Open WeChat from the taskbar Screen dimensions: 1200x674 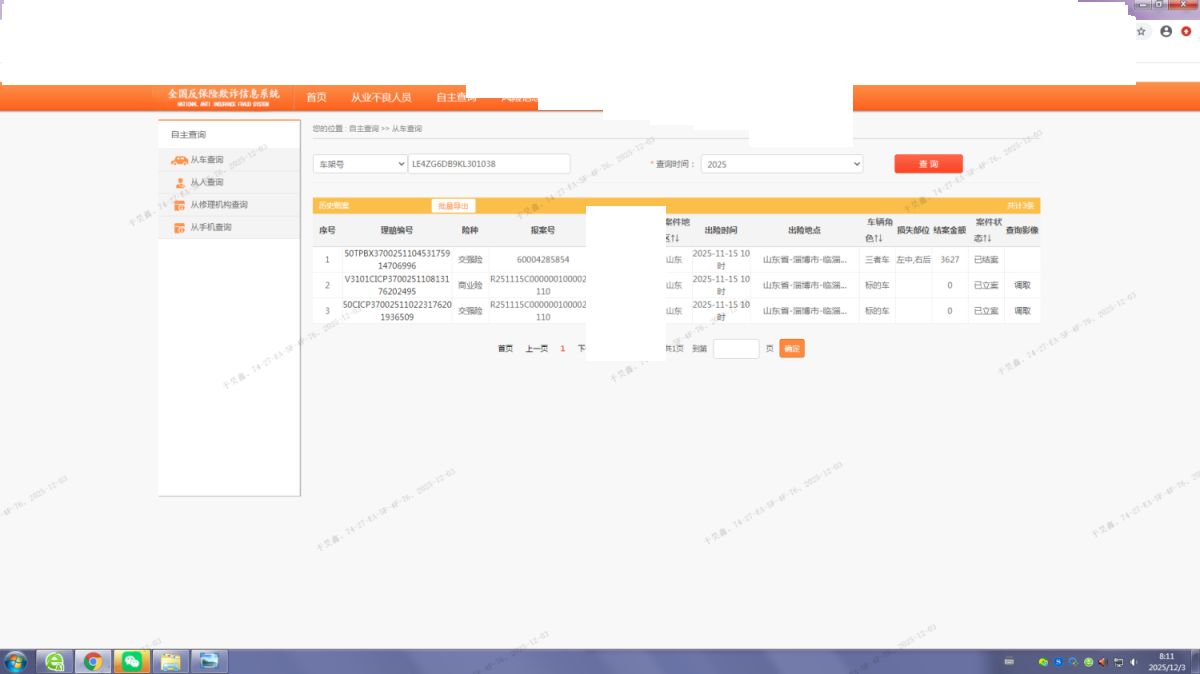pos(131,661)
